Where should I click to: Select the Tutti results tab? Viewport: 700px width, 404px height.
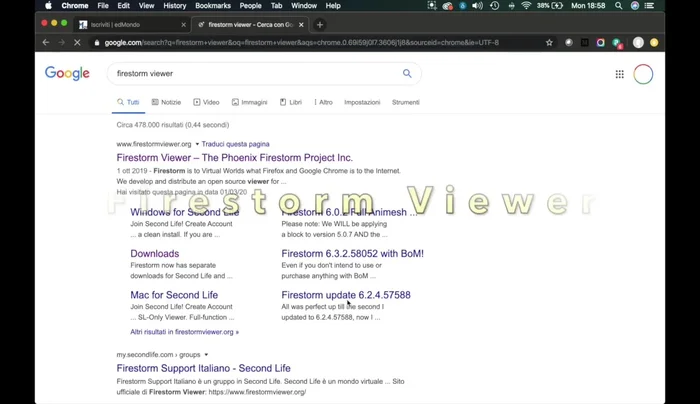tap(129, 102)
